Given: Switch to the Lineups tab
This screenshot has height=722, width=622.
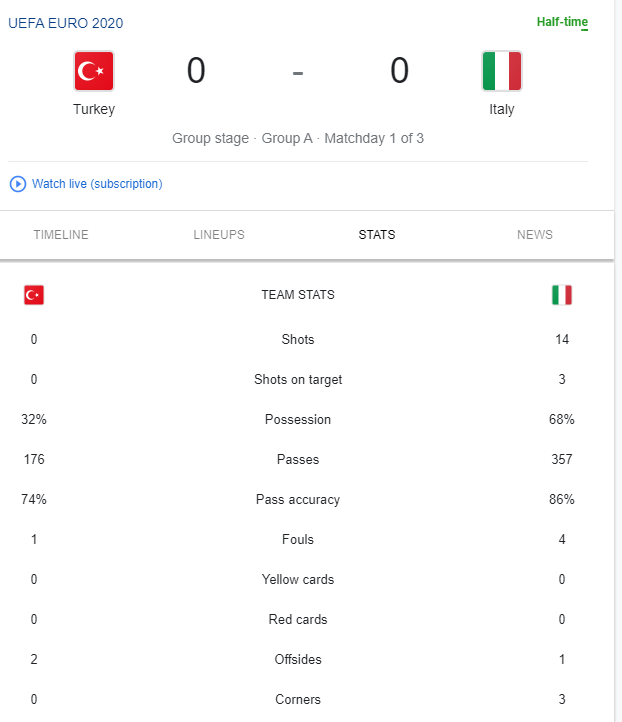Looking at the screenshot, I should 219,235.
